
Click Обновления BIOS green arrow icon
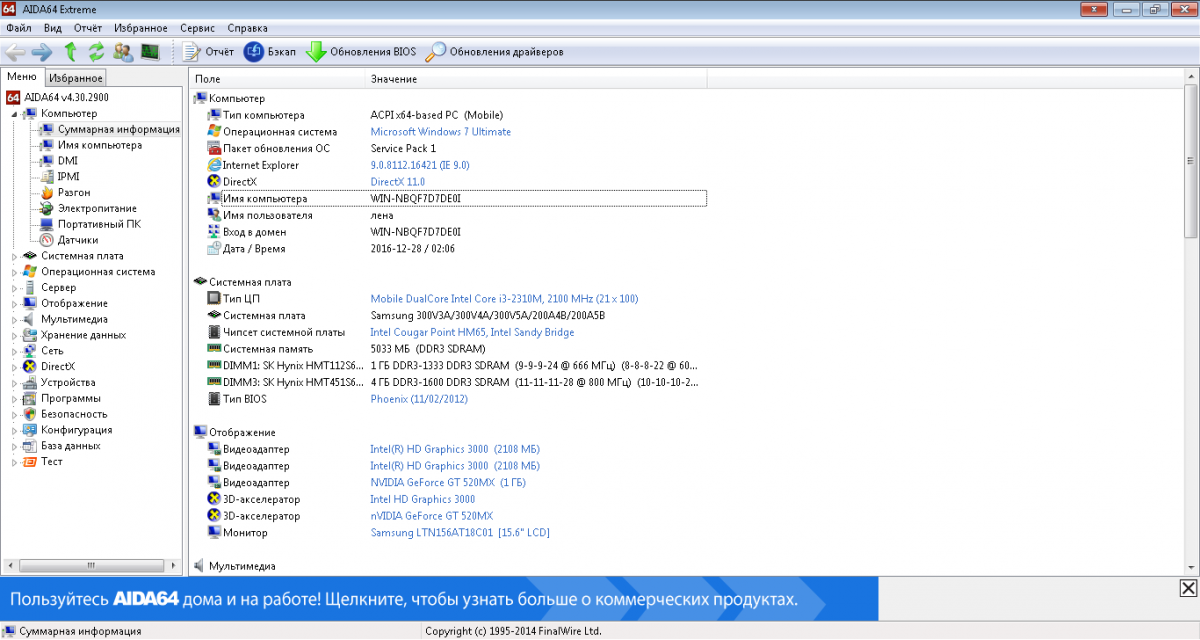pyautogui.click(x=316, y=51)
